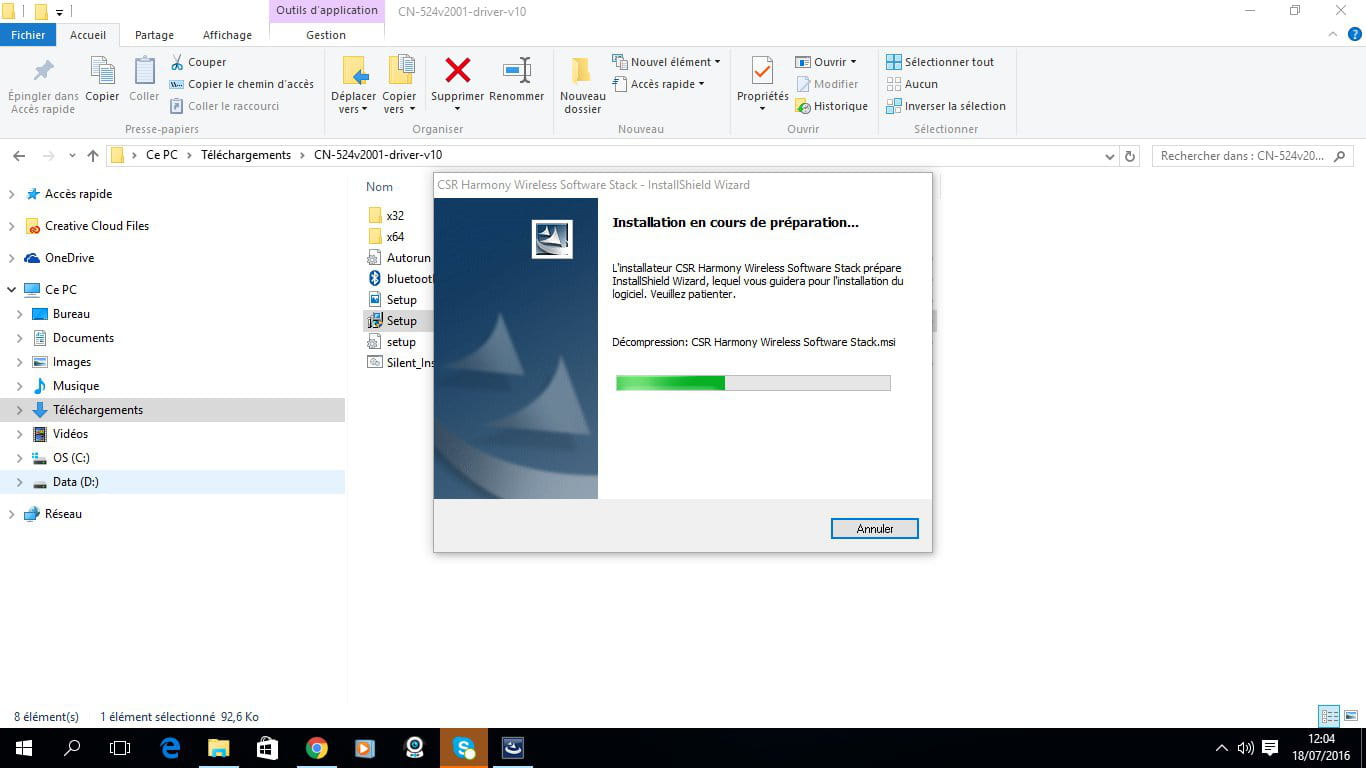Open the recent locations dropdown arrow

tap(72, 156)
